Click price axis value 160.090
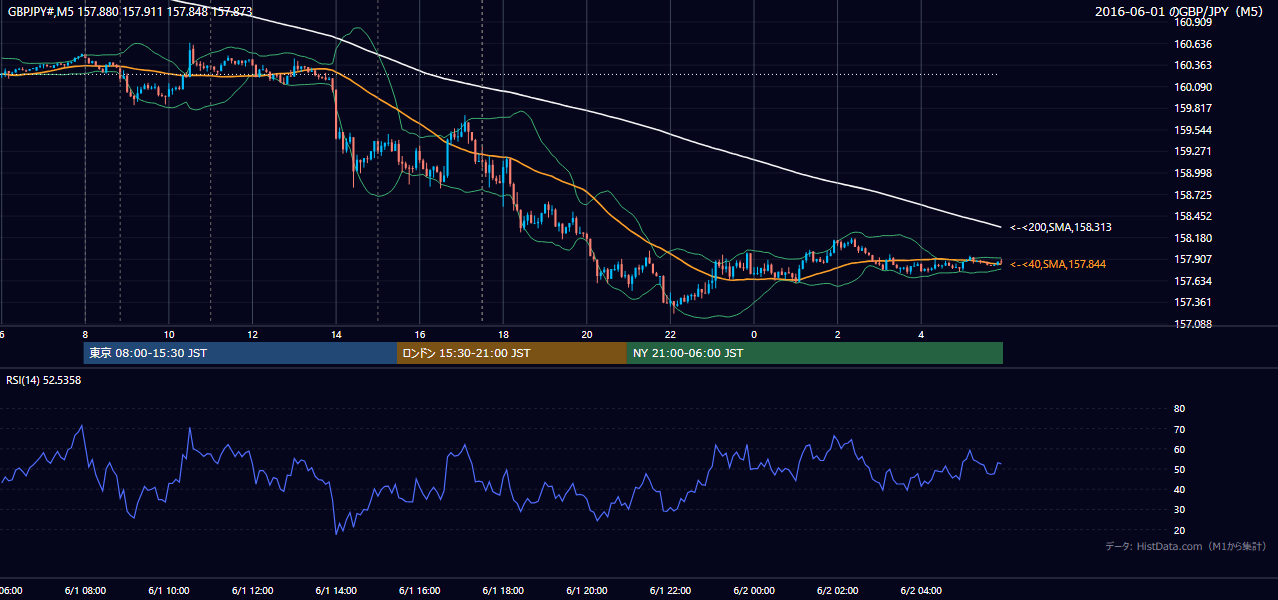Screen dimensions: 1278x600 (x=1194, y=87)
